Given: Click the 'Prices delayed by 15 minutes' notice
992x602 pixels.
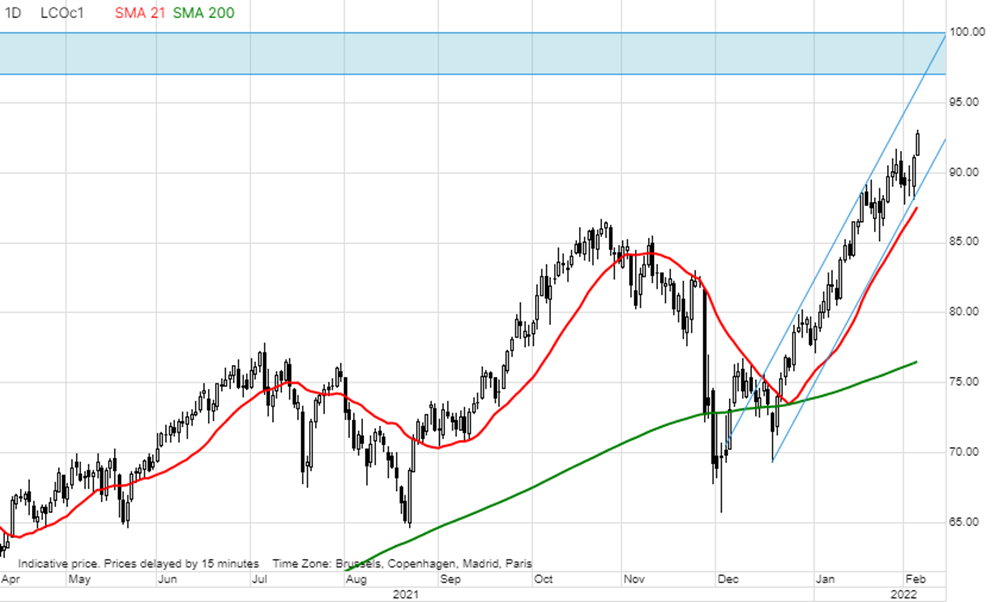Looking at the screenshot, I should point(182,563).
